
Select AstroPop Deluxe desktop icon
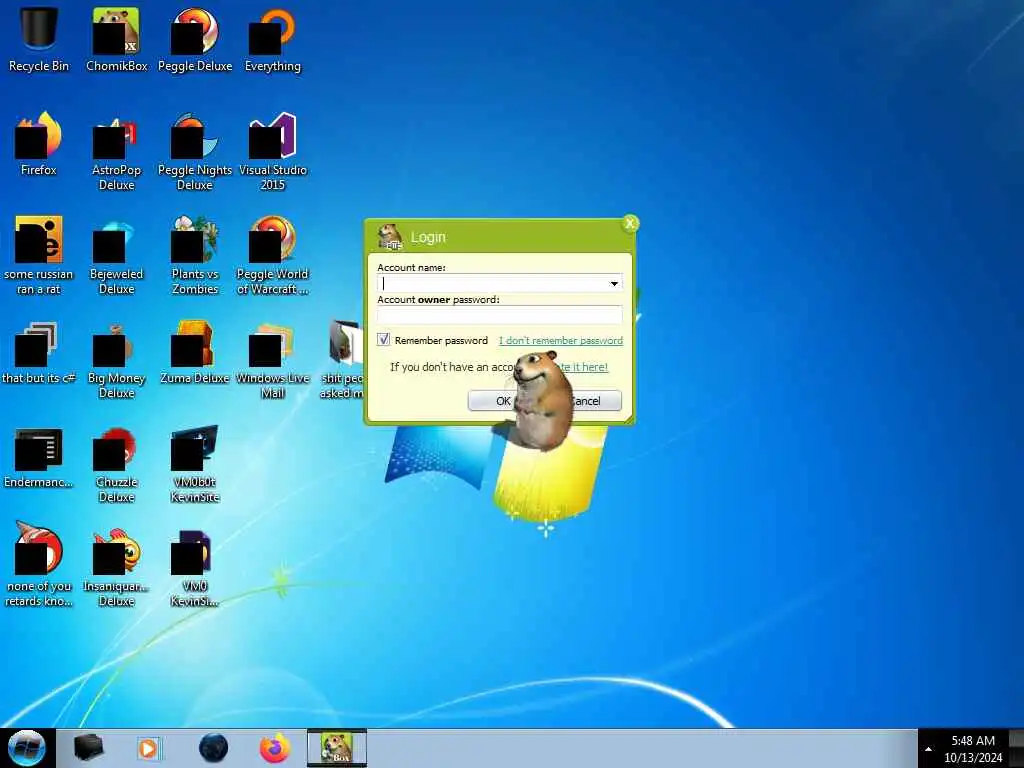[116, 152]
